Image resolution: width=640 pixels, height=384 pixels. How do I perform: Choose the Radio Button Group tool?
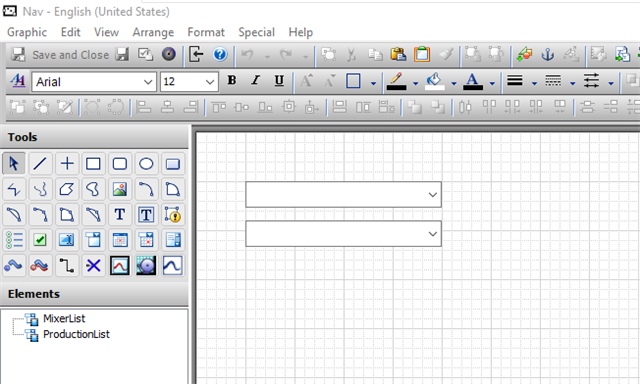pos(13,240)
